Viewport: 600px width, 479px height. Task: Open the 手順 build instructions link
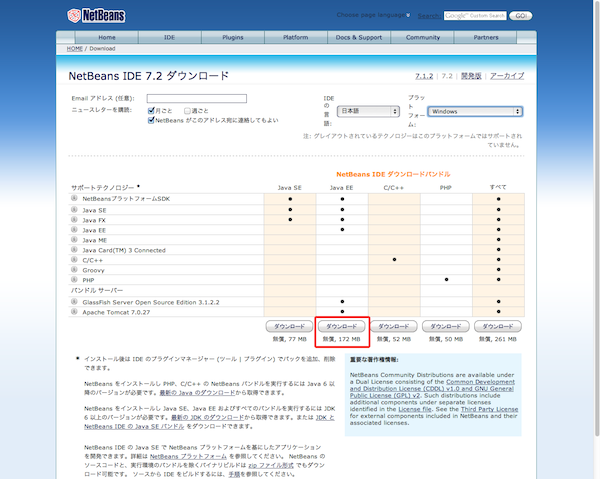[x=234, y=474]
